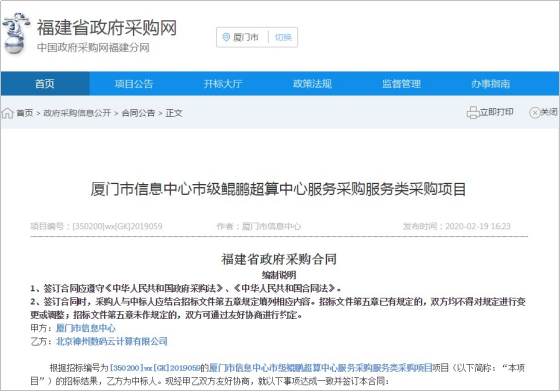Click the 关闭 button text
560x392 pixels.
coord(549,112)
